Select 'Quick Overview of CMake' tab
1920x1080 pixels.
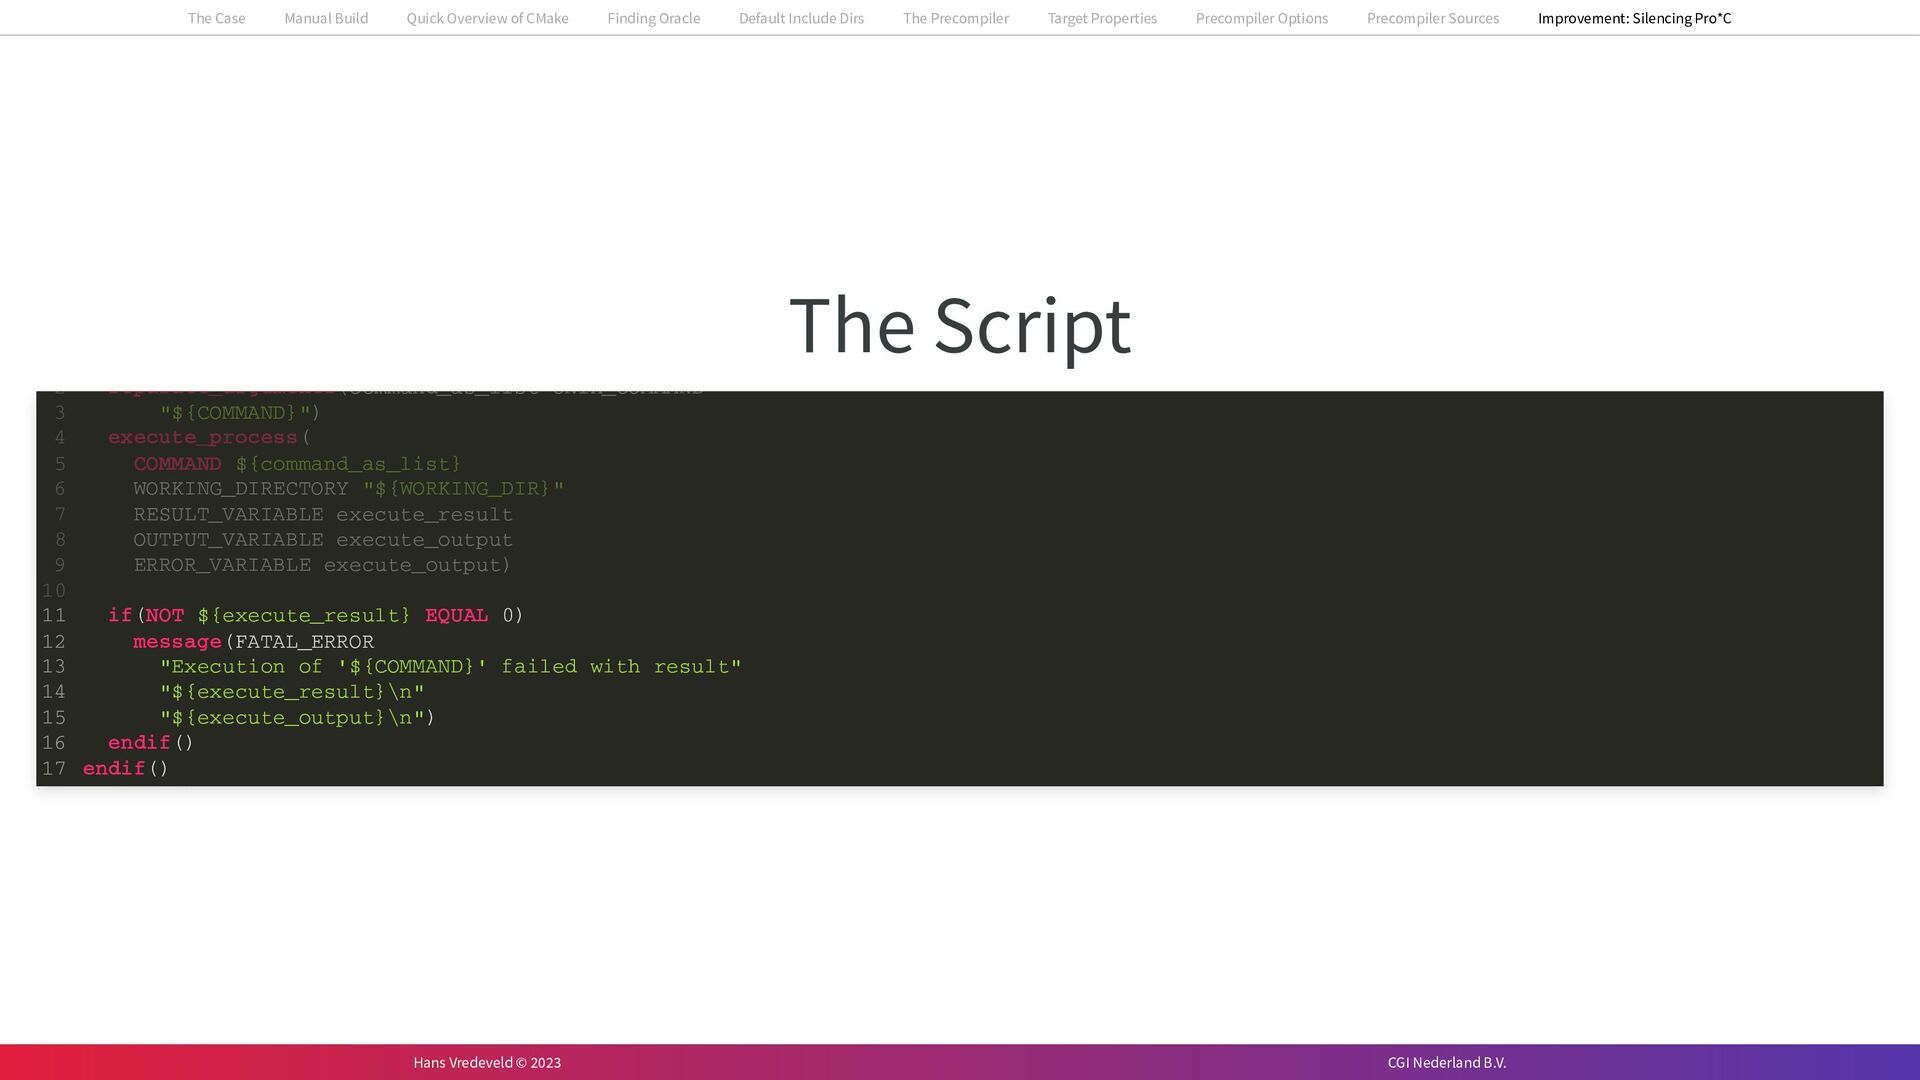click(487, 18)
